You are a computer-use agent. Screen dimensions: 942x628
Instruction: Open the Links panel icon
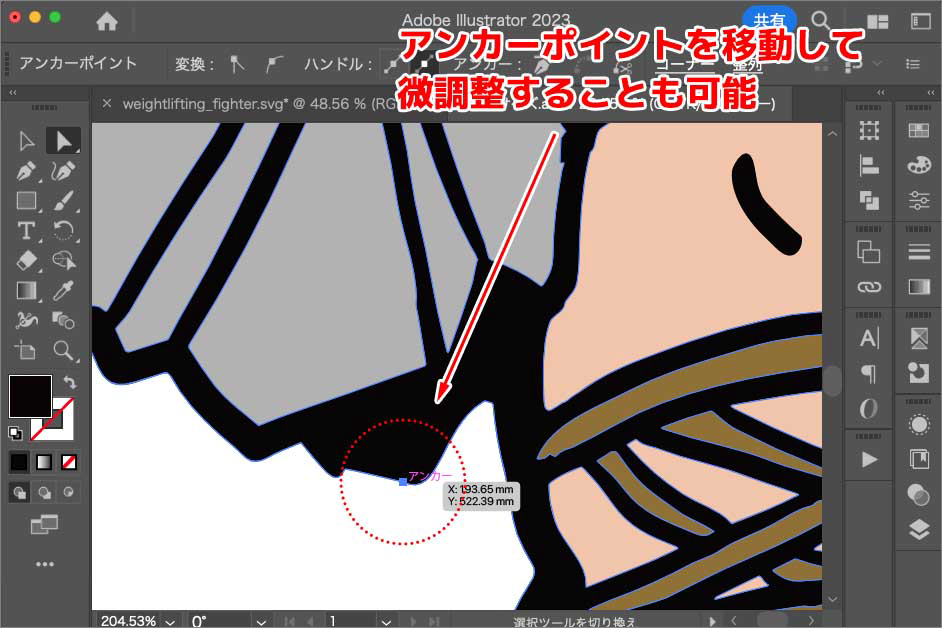869,288
